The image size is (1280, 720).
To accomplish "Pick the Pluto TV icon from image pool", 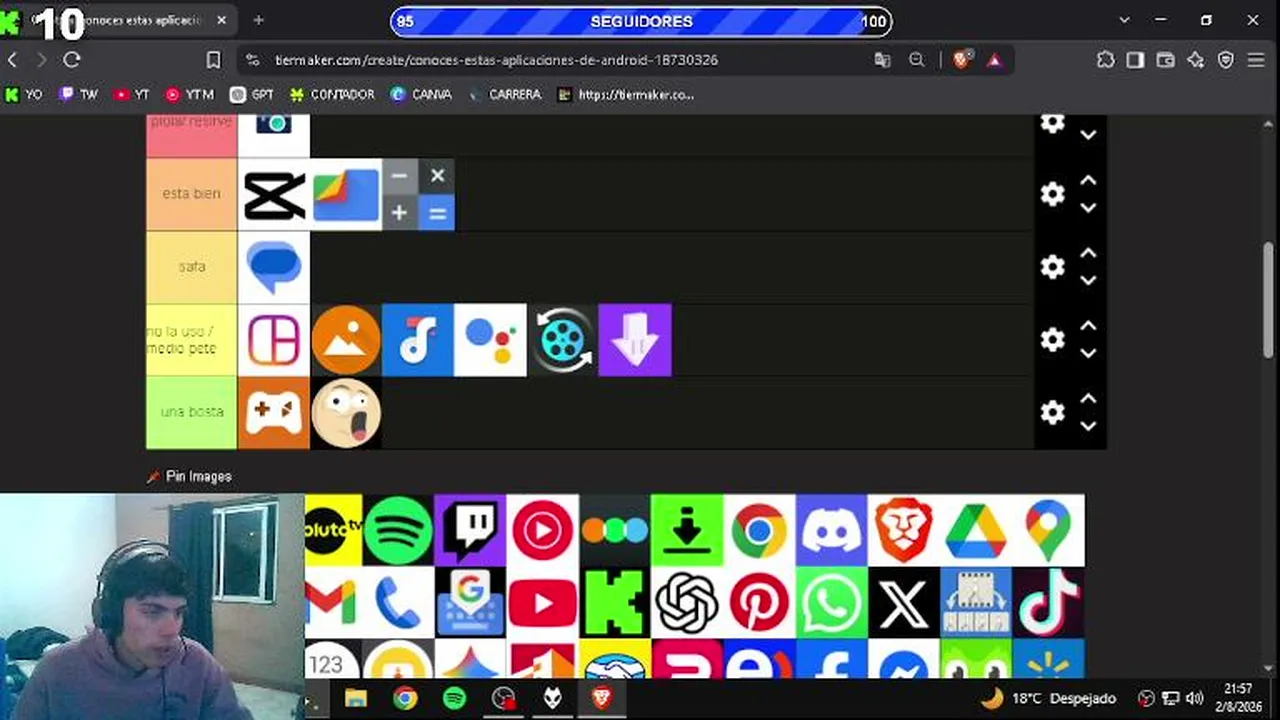I will coord(333,530).
